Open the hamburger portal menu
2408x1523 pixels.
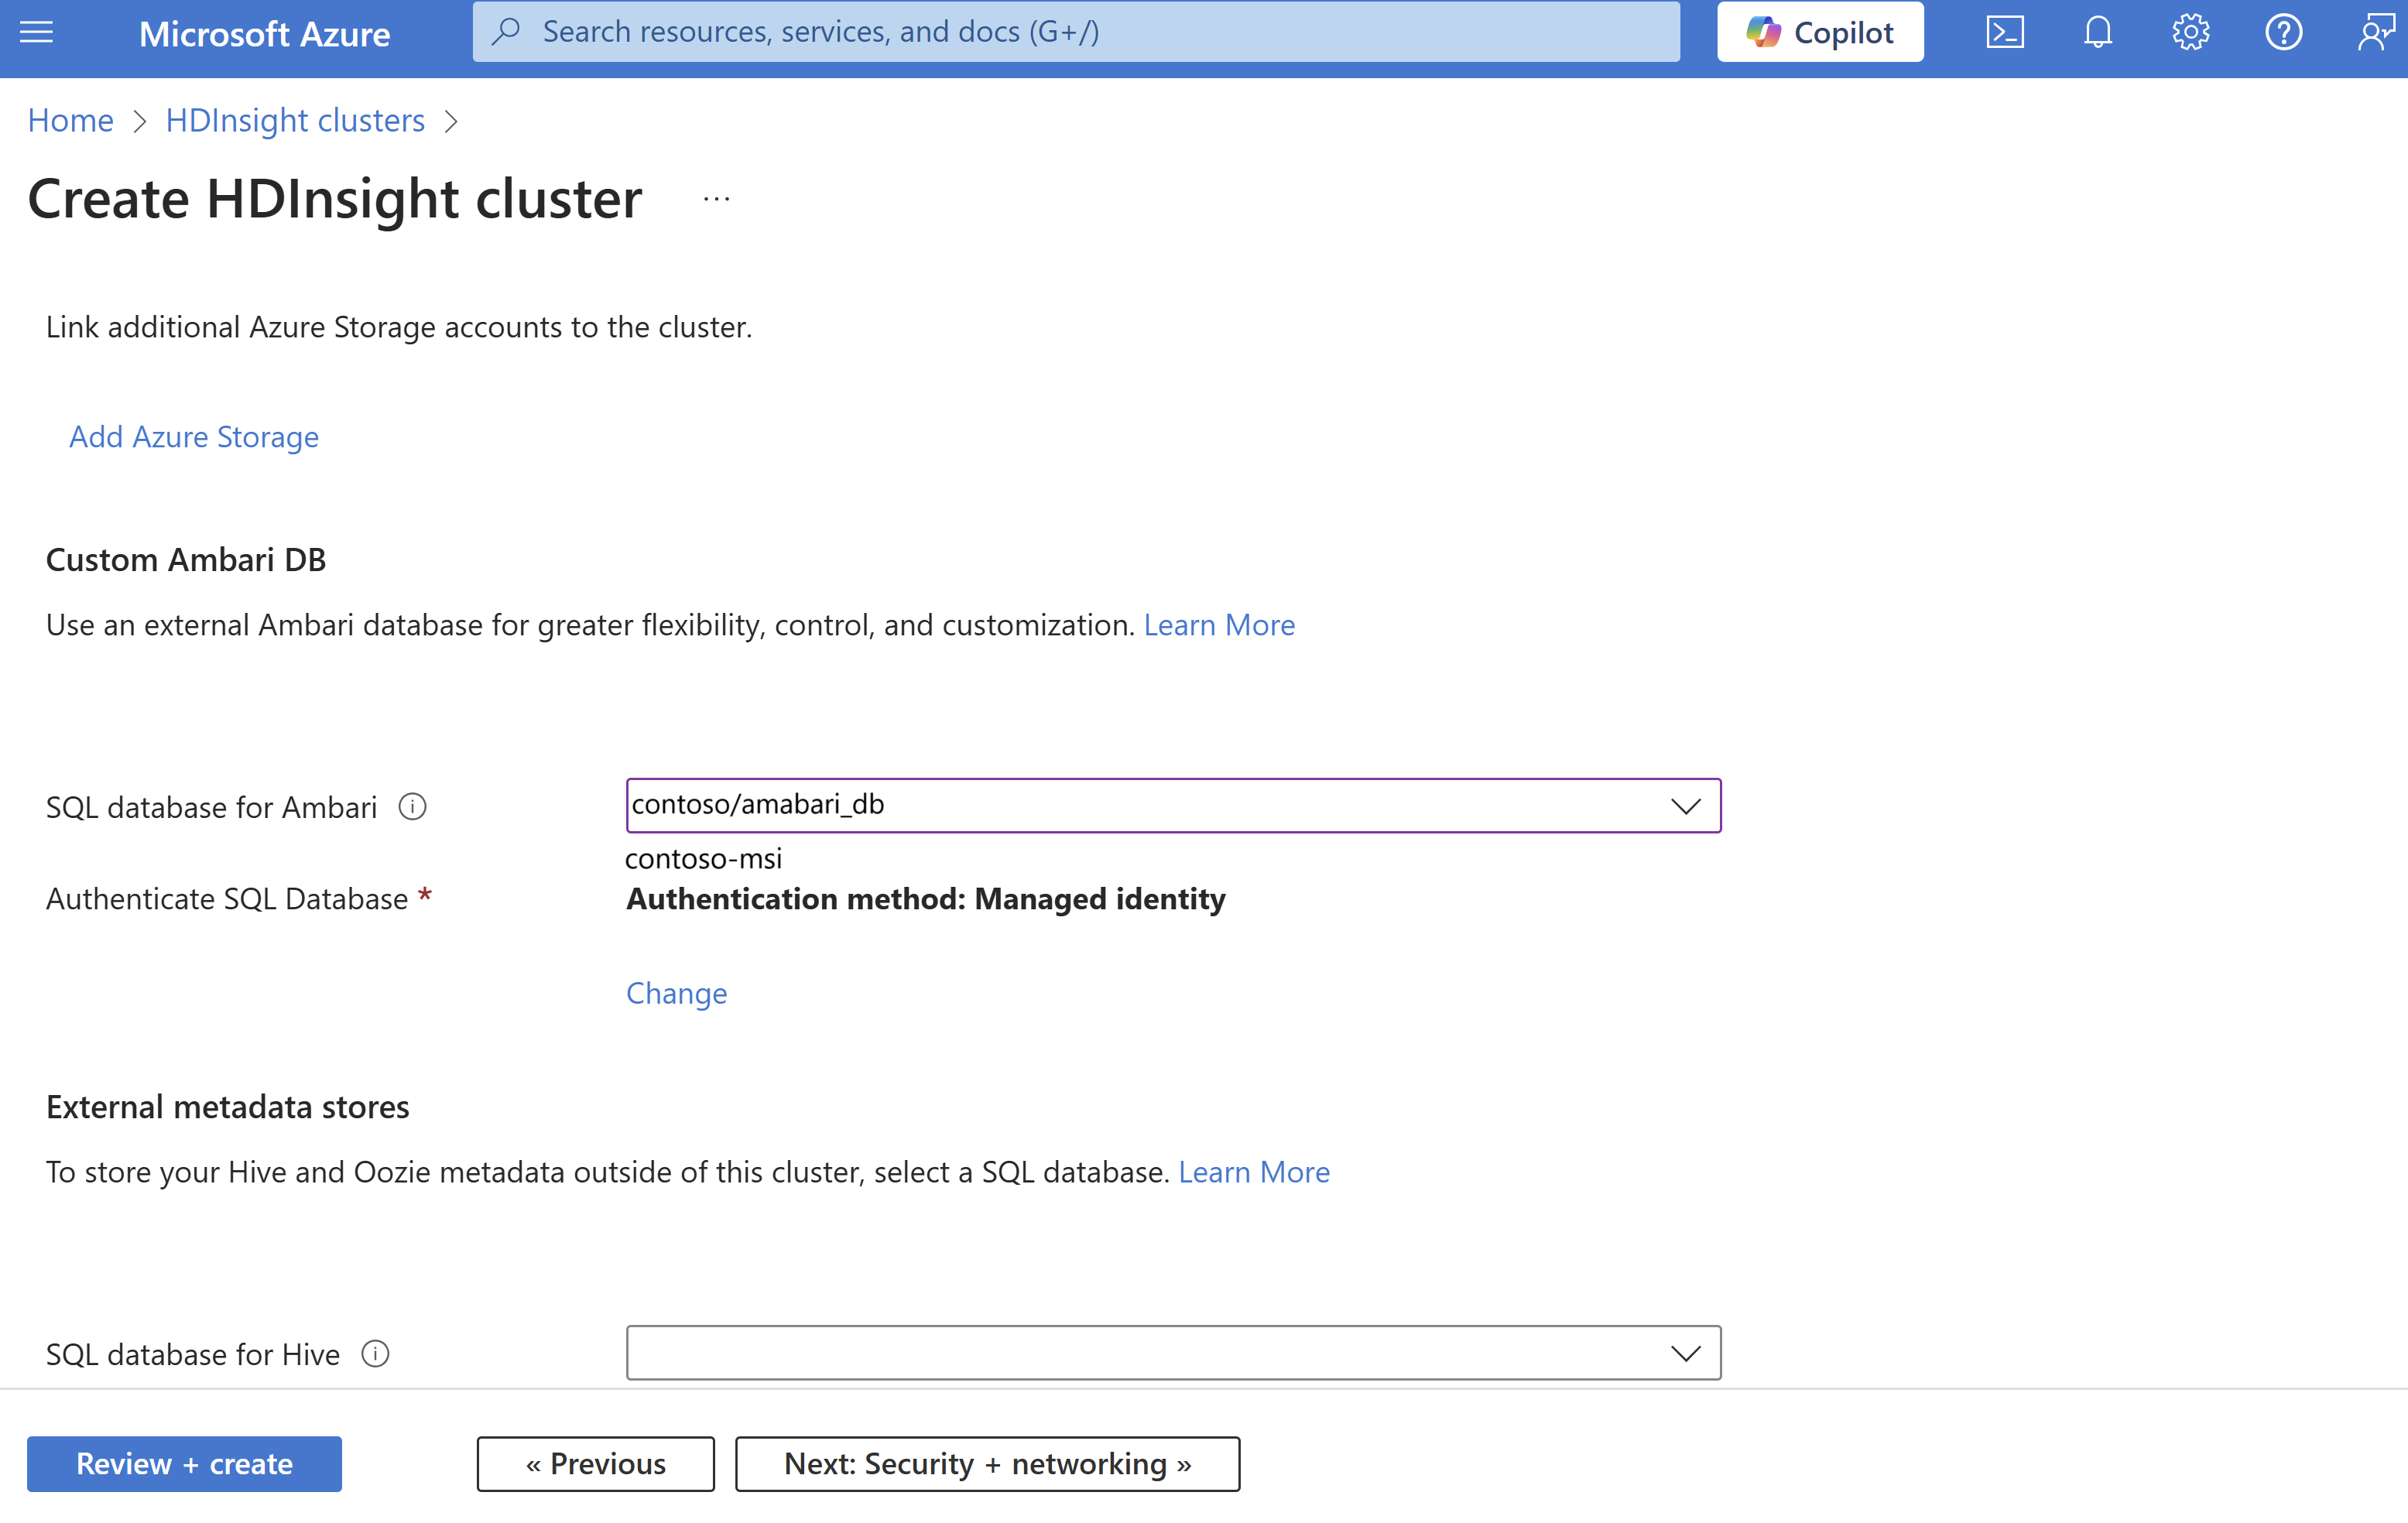pyautogui.click(x=37, y=32)
